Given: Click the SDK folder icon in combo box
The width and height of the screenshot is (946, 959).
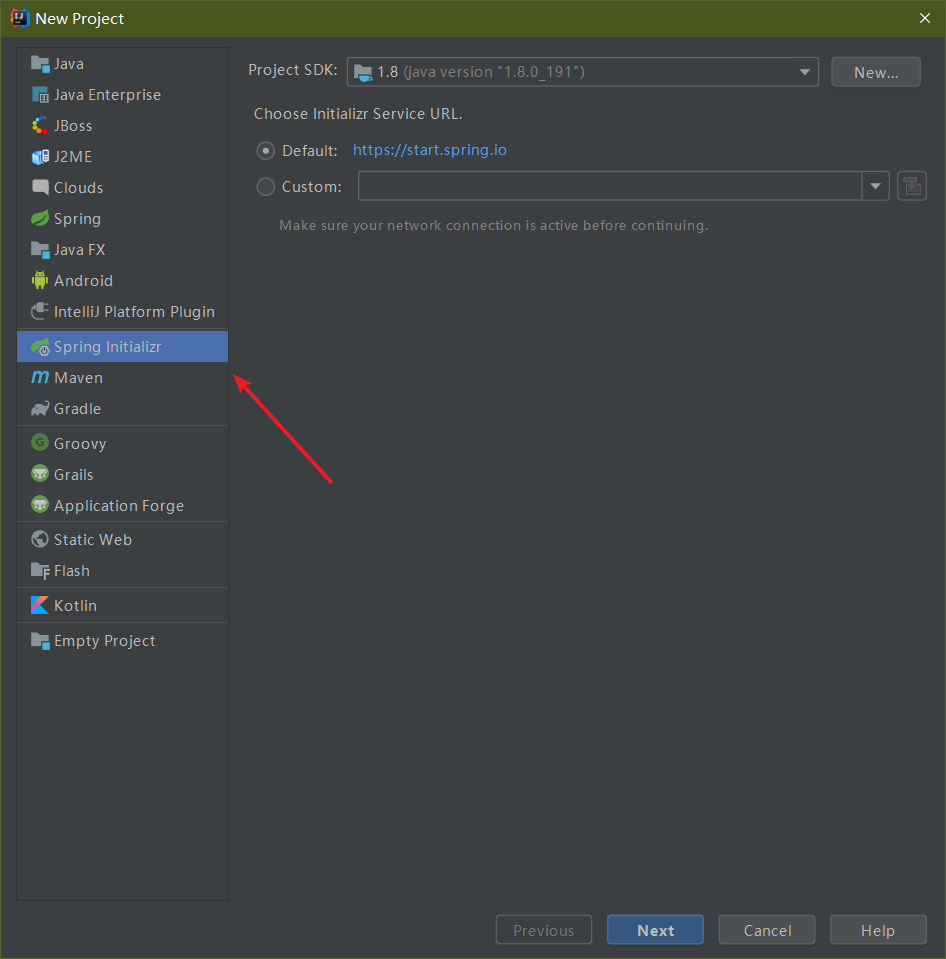Looking at the screenshot, I should tap(363, 73).
